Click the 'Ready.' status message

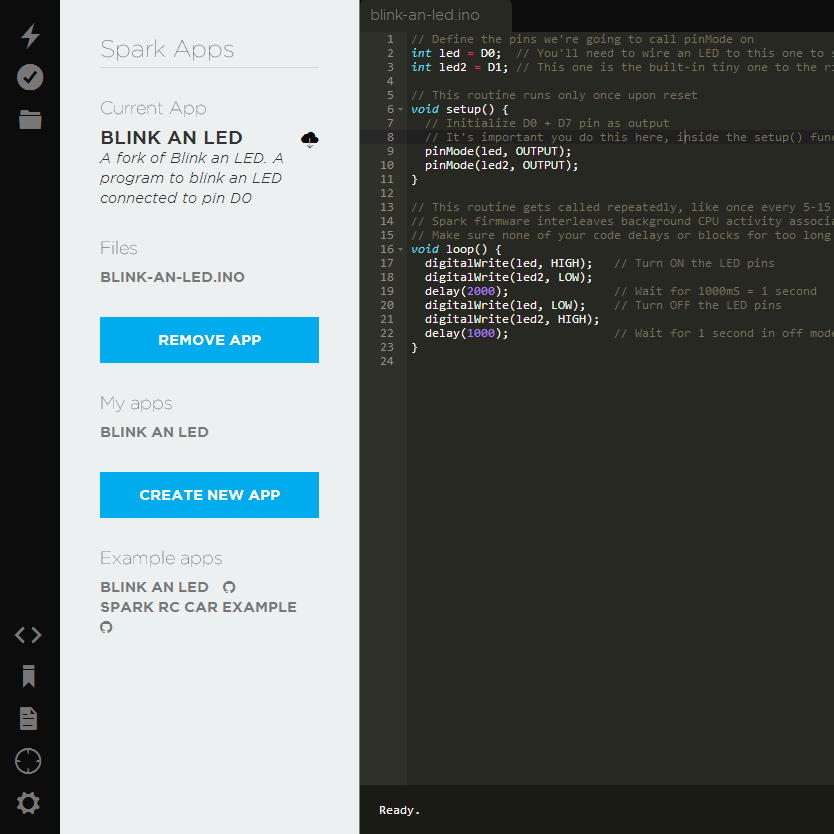399,810
